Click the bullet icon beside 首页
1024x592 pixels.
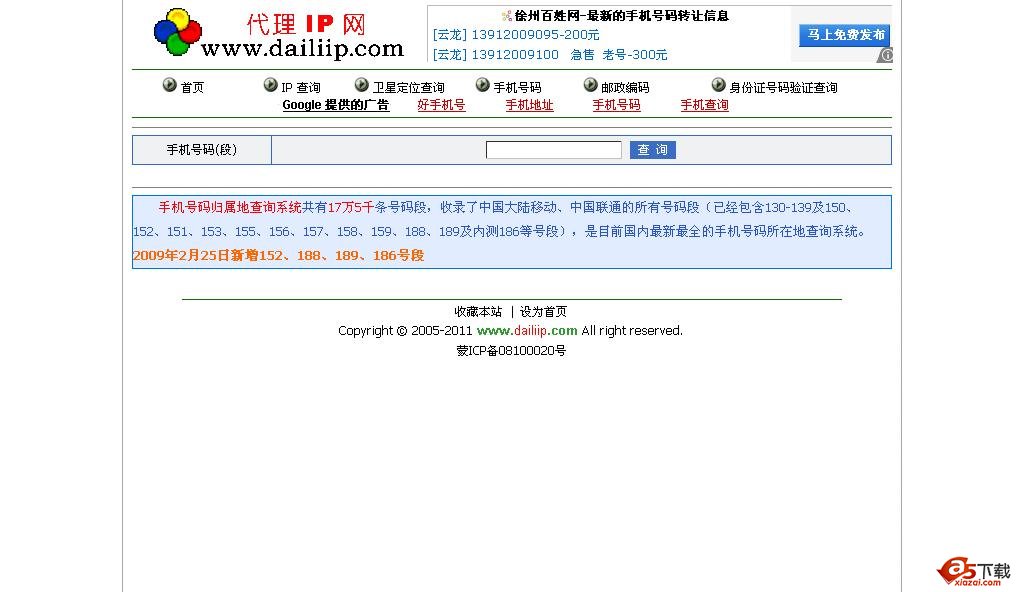[169, 85]
